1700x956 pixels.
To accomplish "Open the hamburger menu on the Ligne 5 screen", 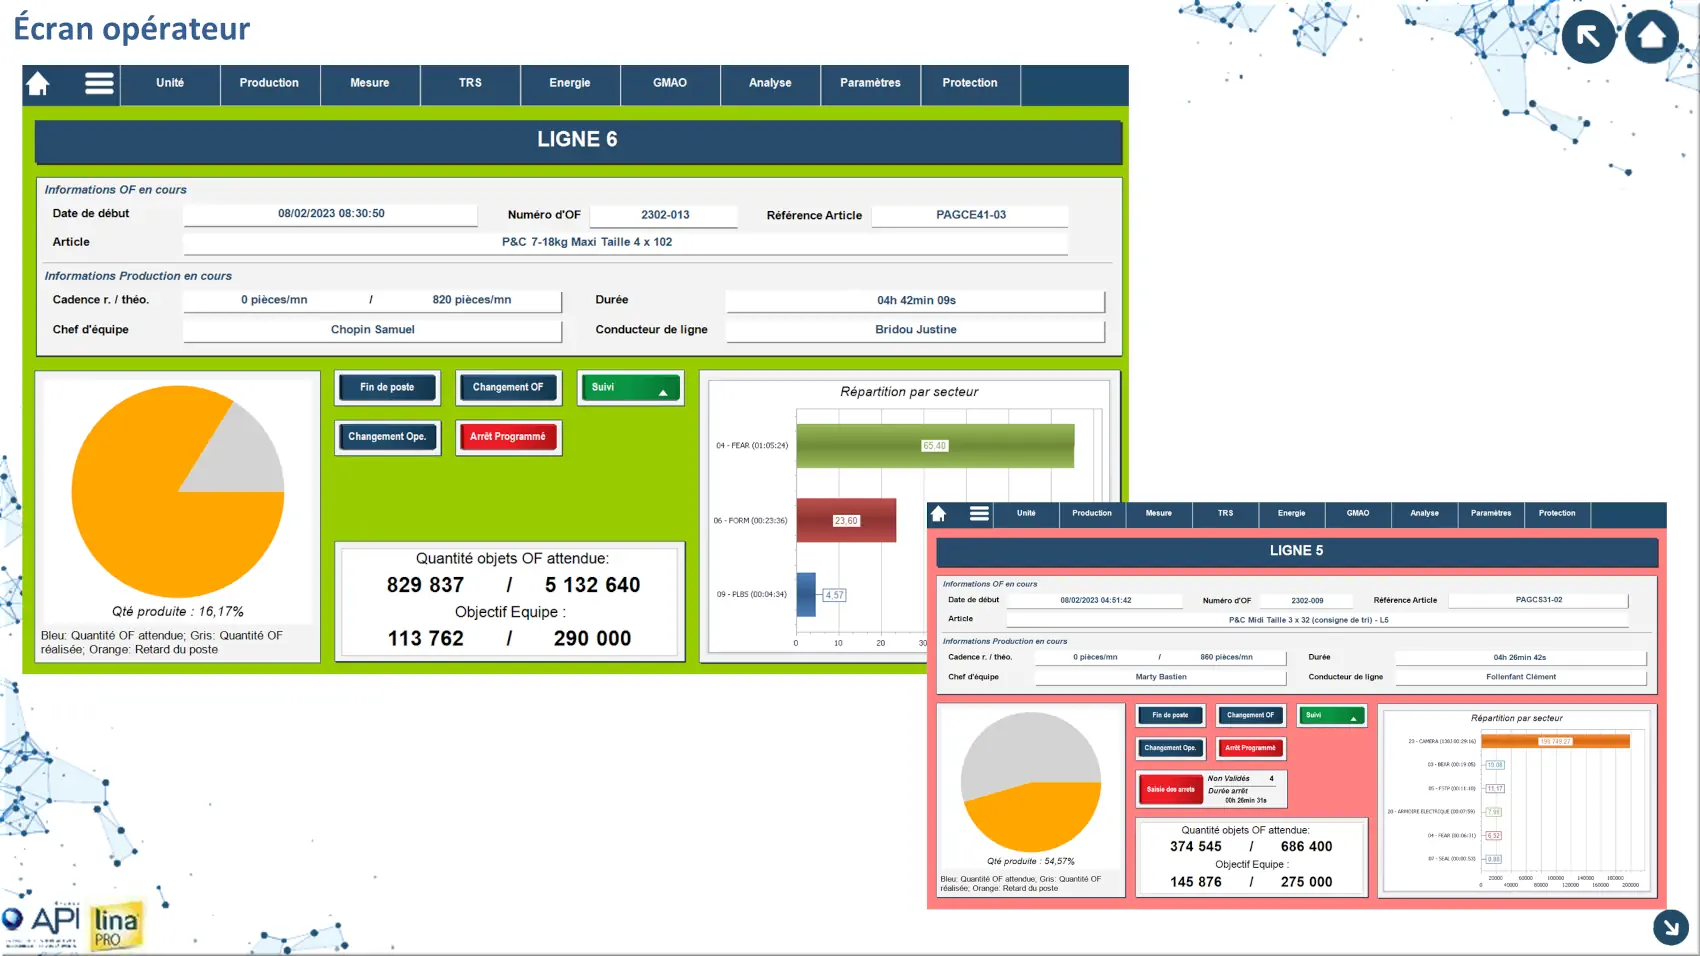I will coord(979,514).
